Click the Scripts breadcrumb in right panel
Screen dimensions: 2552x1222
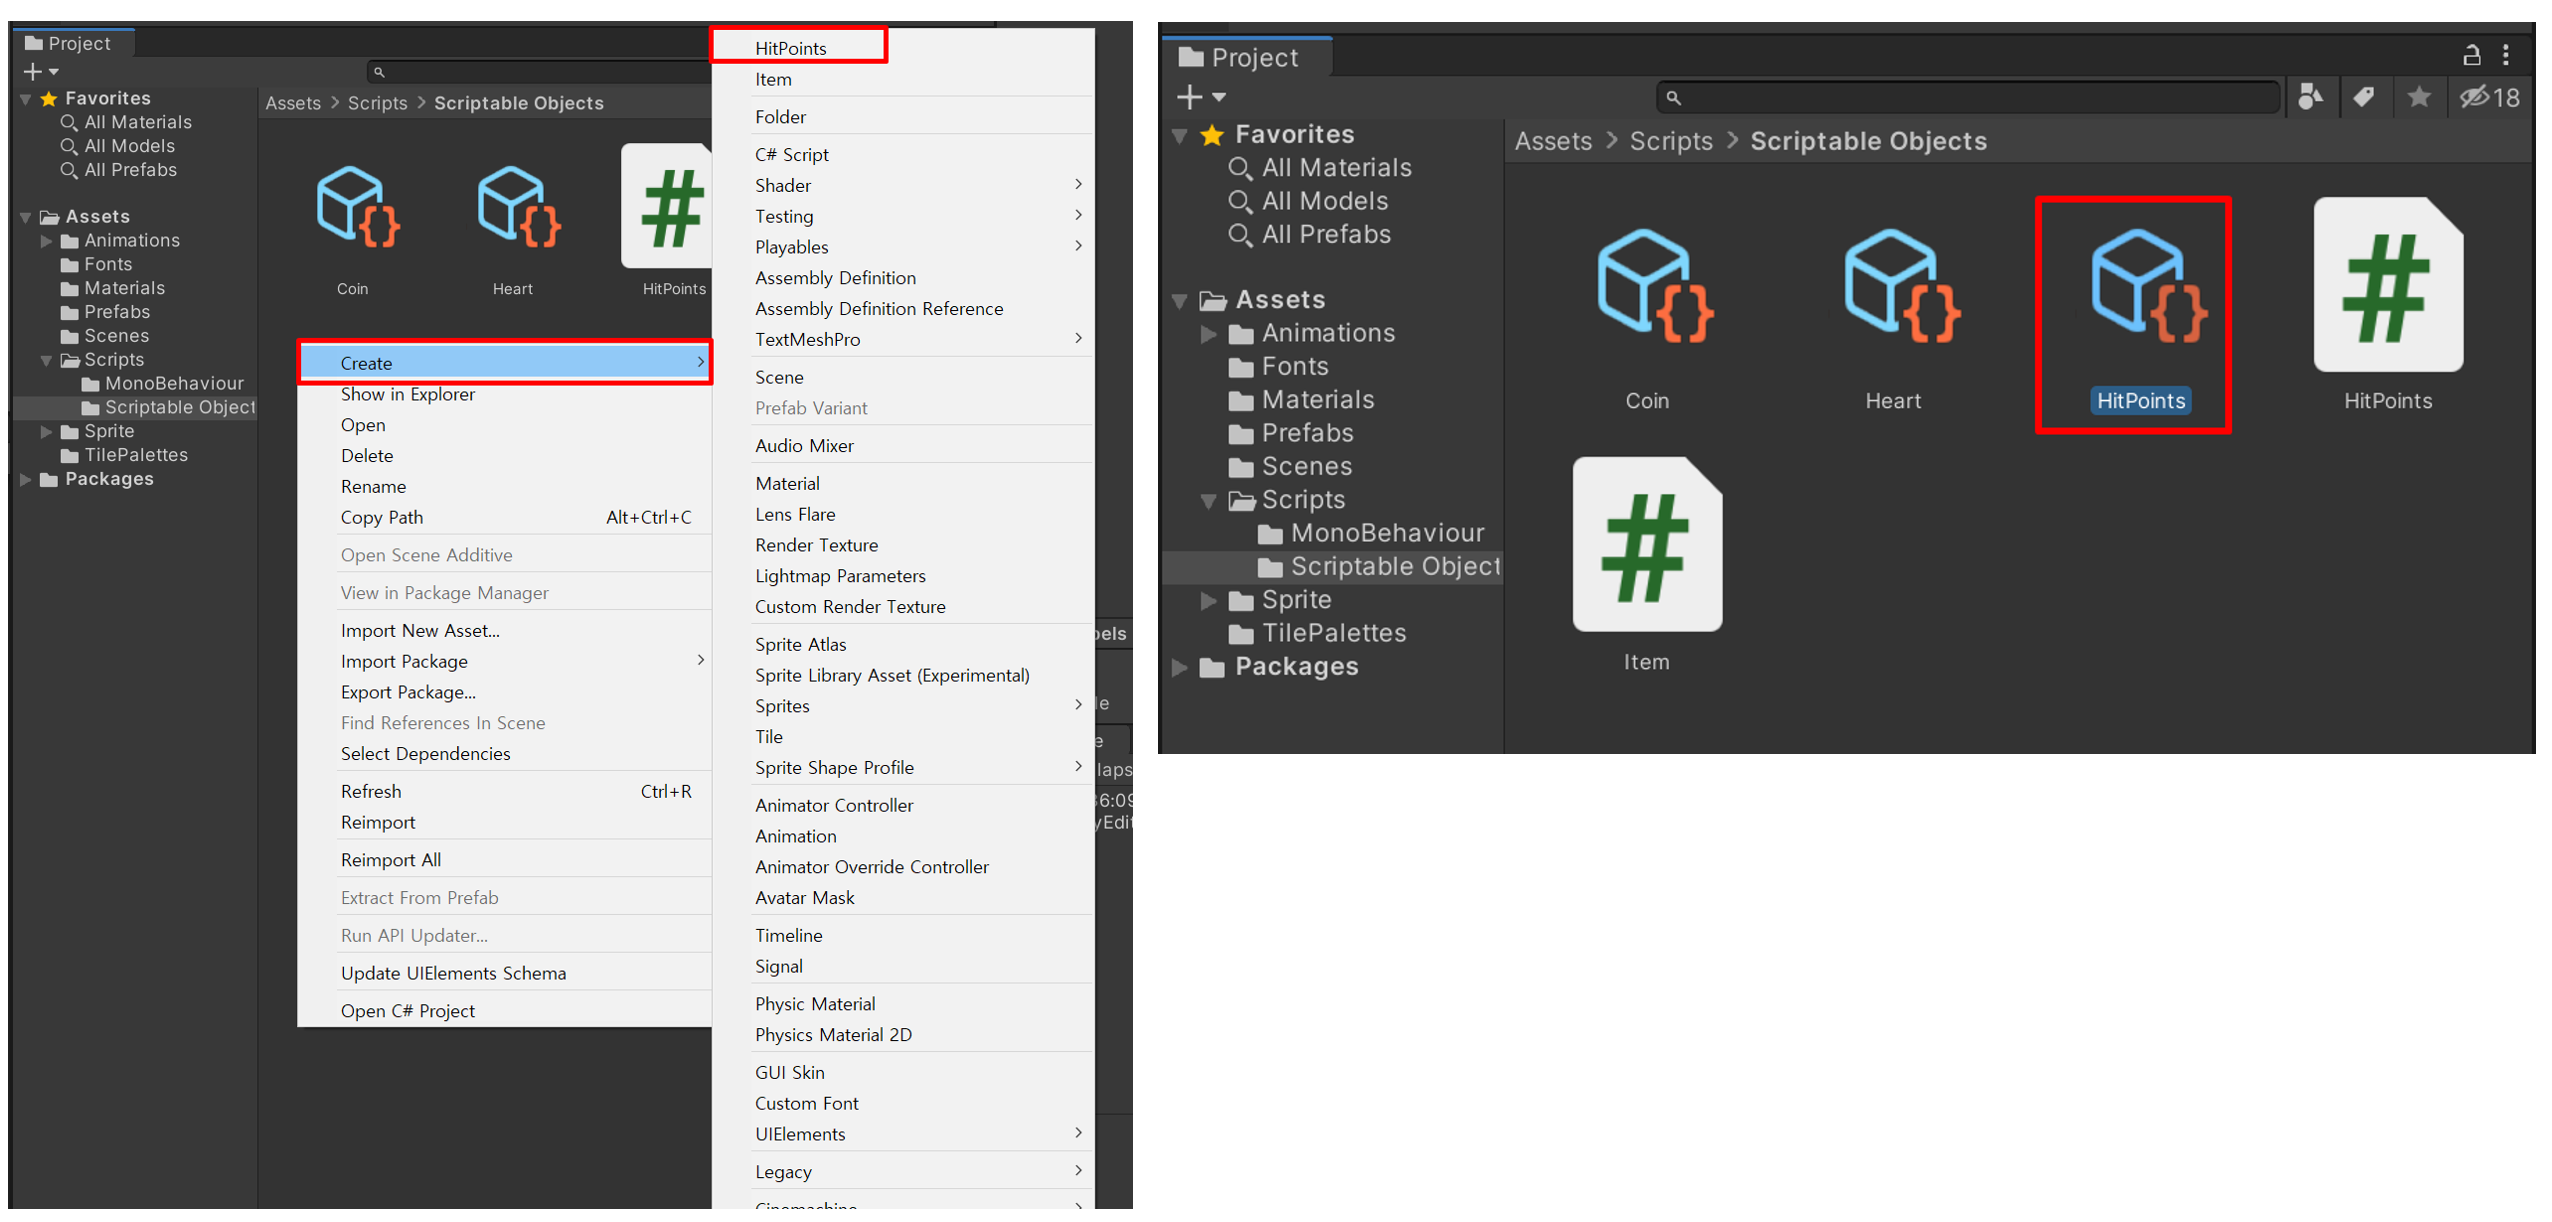point(1670,141)
